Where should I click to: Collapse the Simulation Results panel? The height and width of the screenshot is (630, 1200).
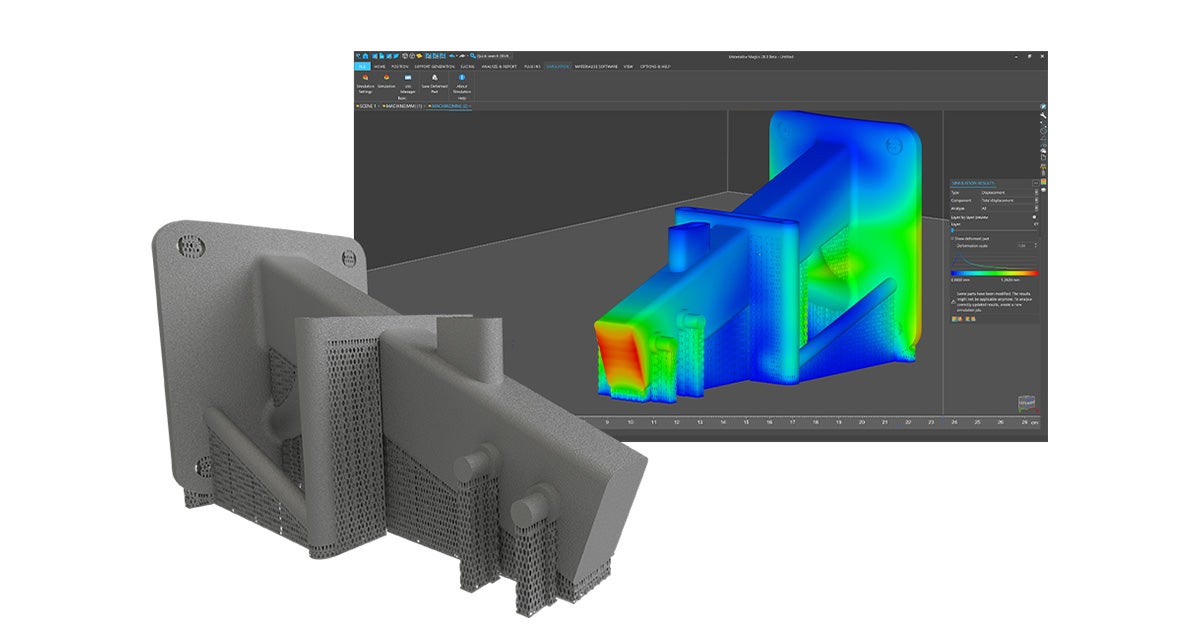point(1035,184)
